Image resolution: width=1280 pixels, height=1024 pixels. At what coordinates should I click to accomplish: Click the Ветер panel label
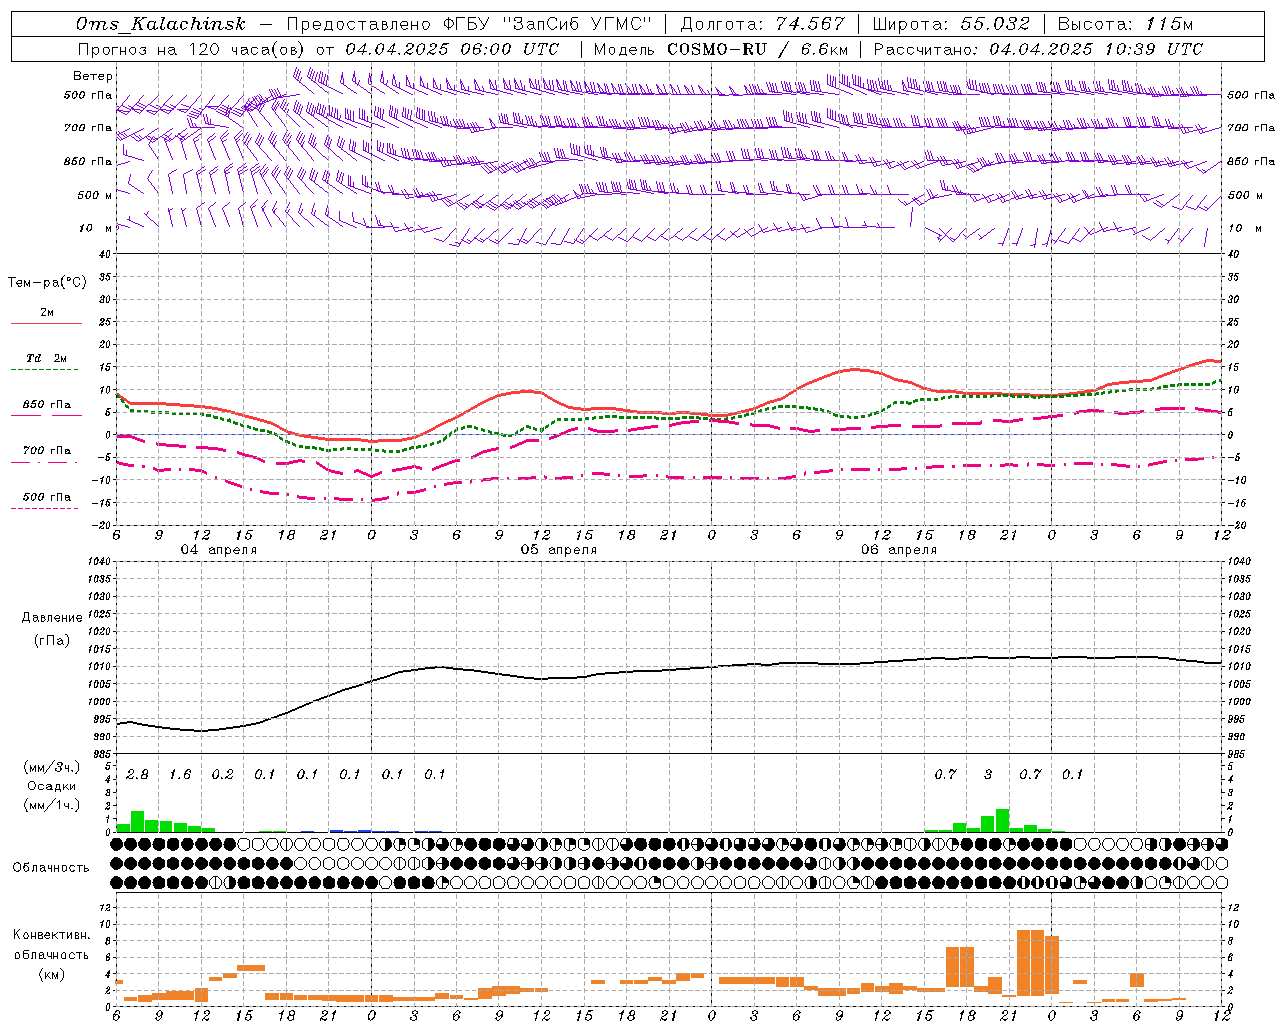[x=92, y=76]
